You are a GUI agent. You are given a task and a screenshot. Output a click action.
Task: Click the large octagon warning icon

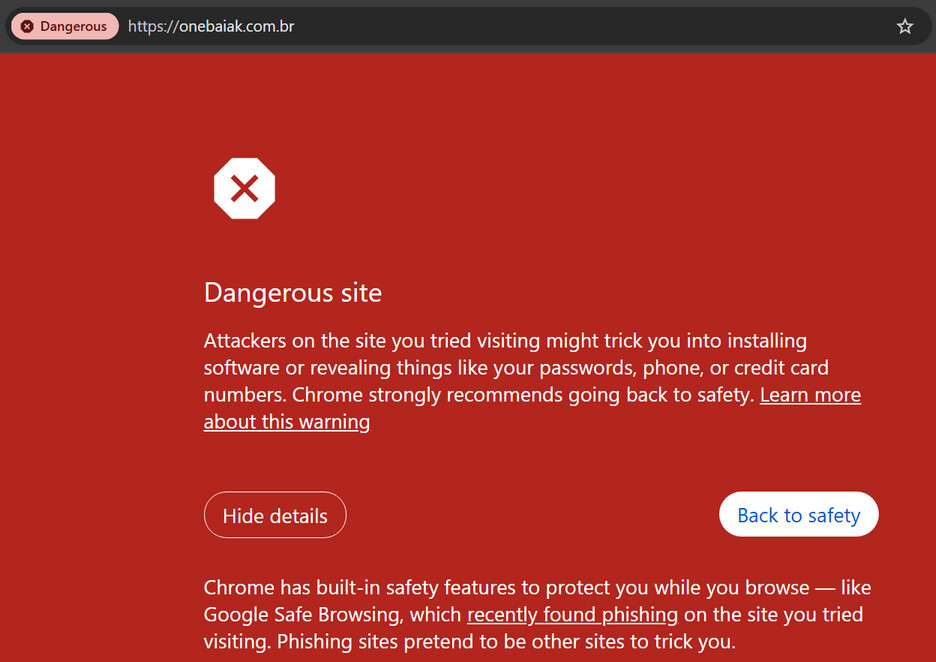[x=244, y=188]
